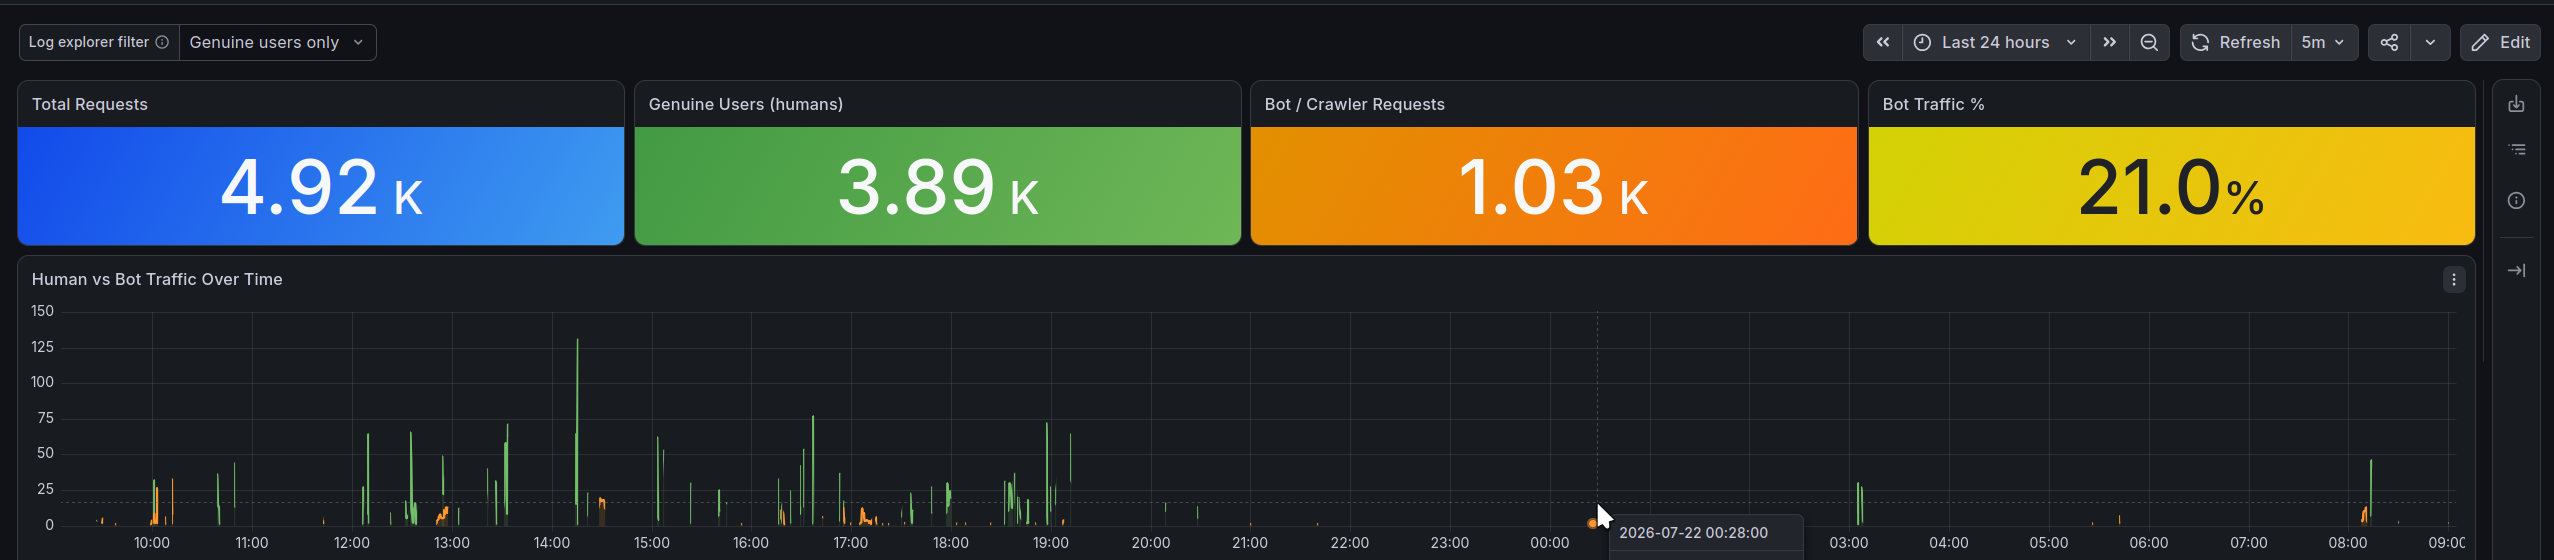Click the 19:00 label on the time axis

coord(1051,543)
